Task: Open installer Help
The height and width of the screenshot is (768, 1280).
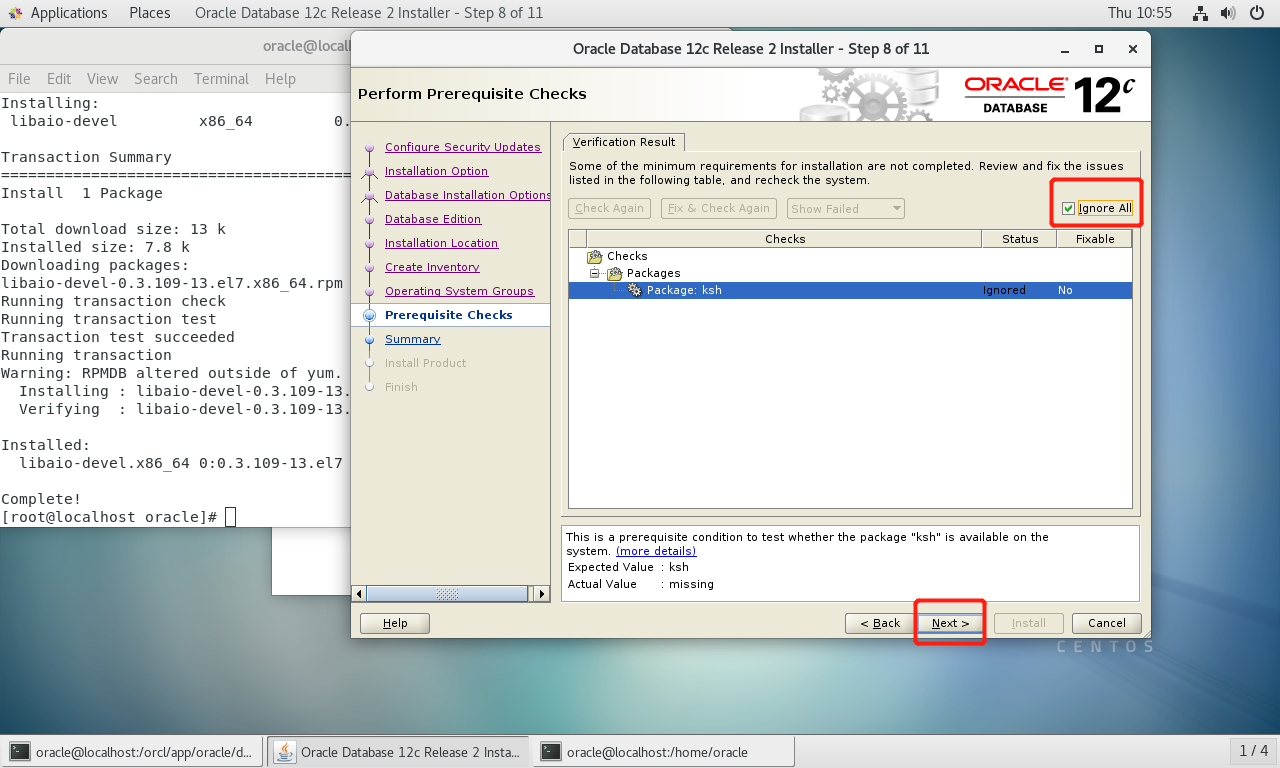Action: (x=395, y=623)
